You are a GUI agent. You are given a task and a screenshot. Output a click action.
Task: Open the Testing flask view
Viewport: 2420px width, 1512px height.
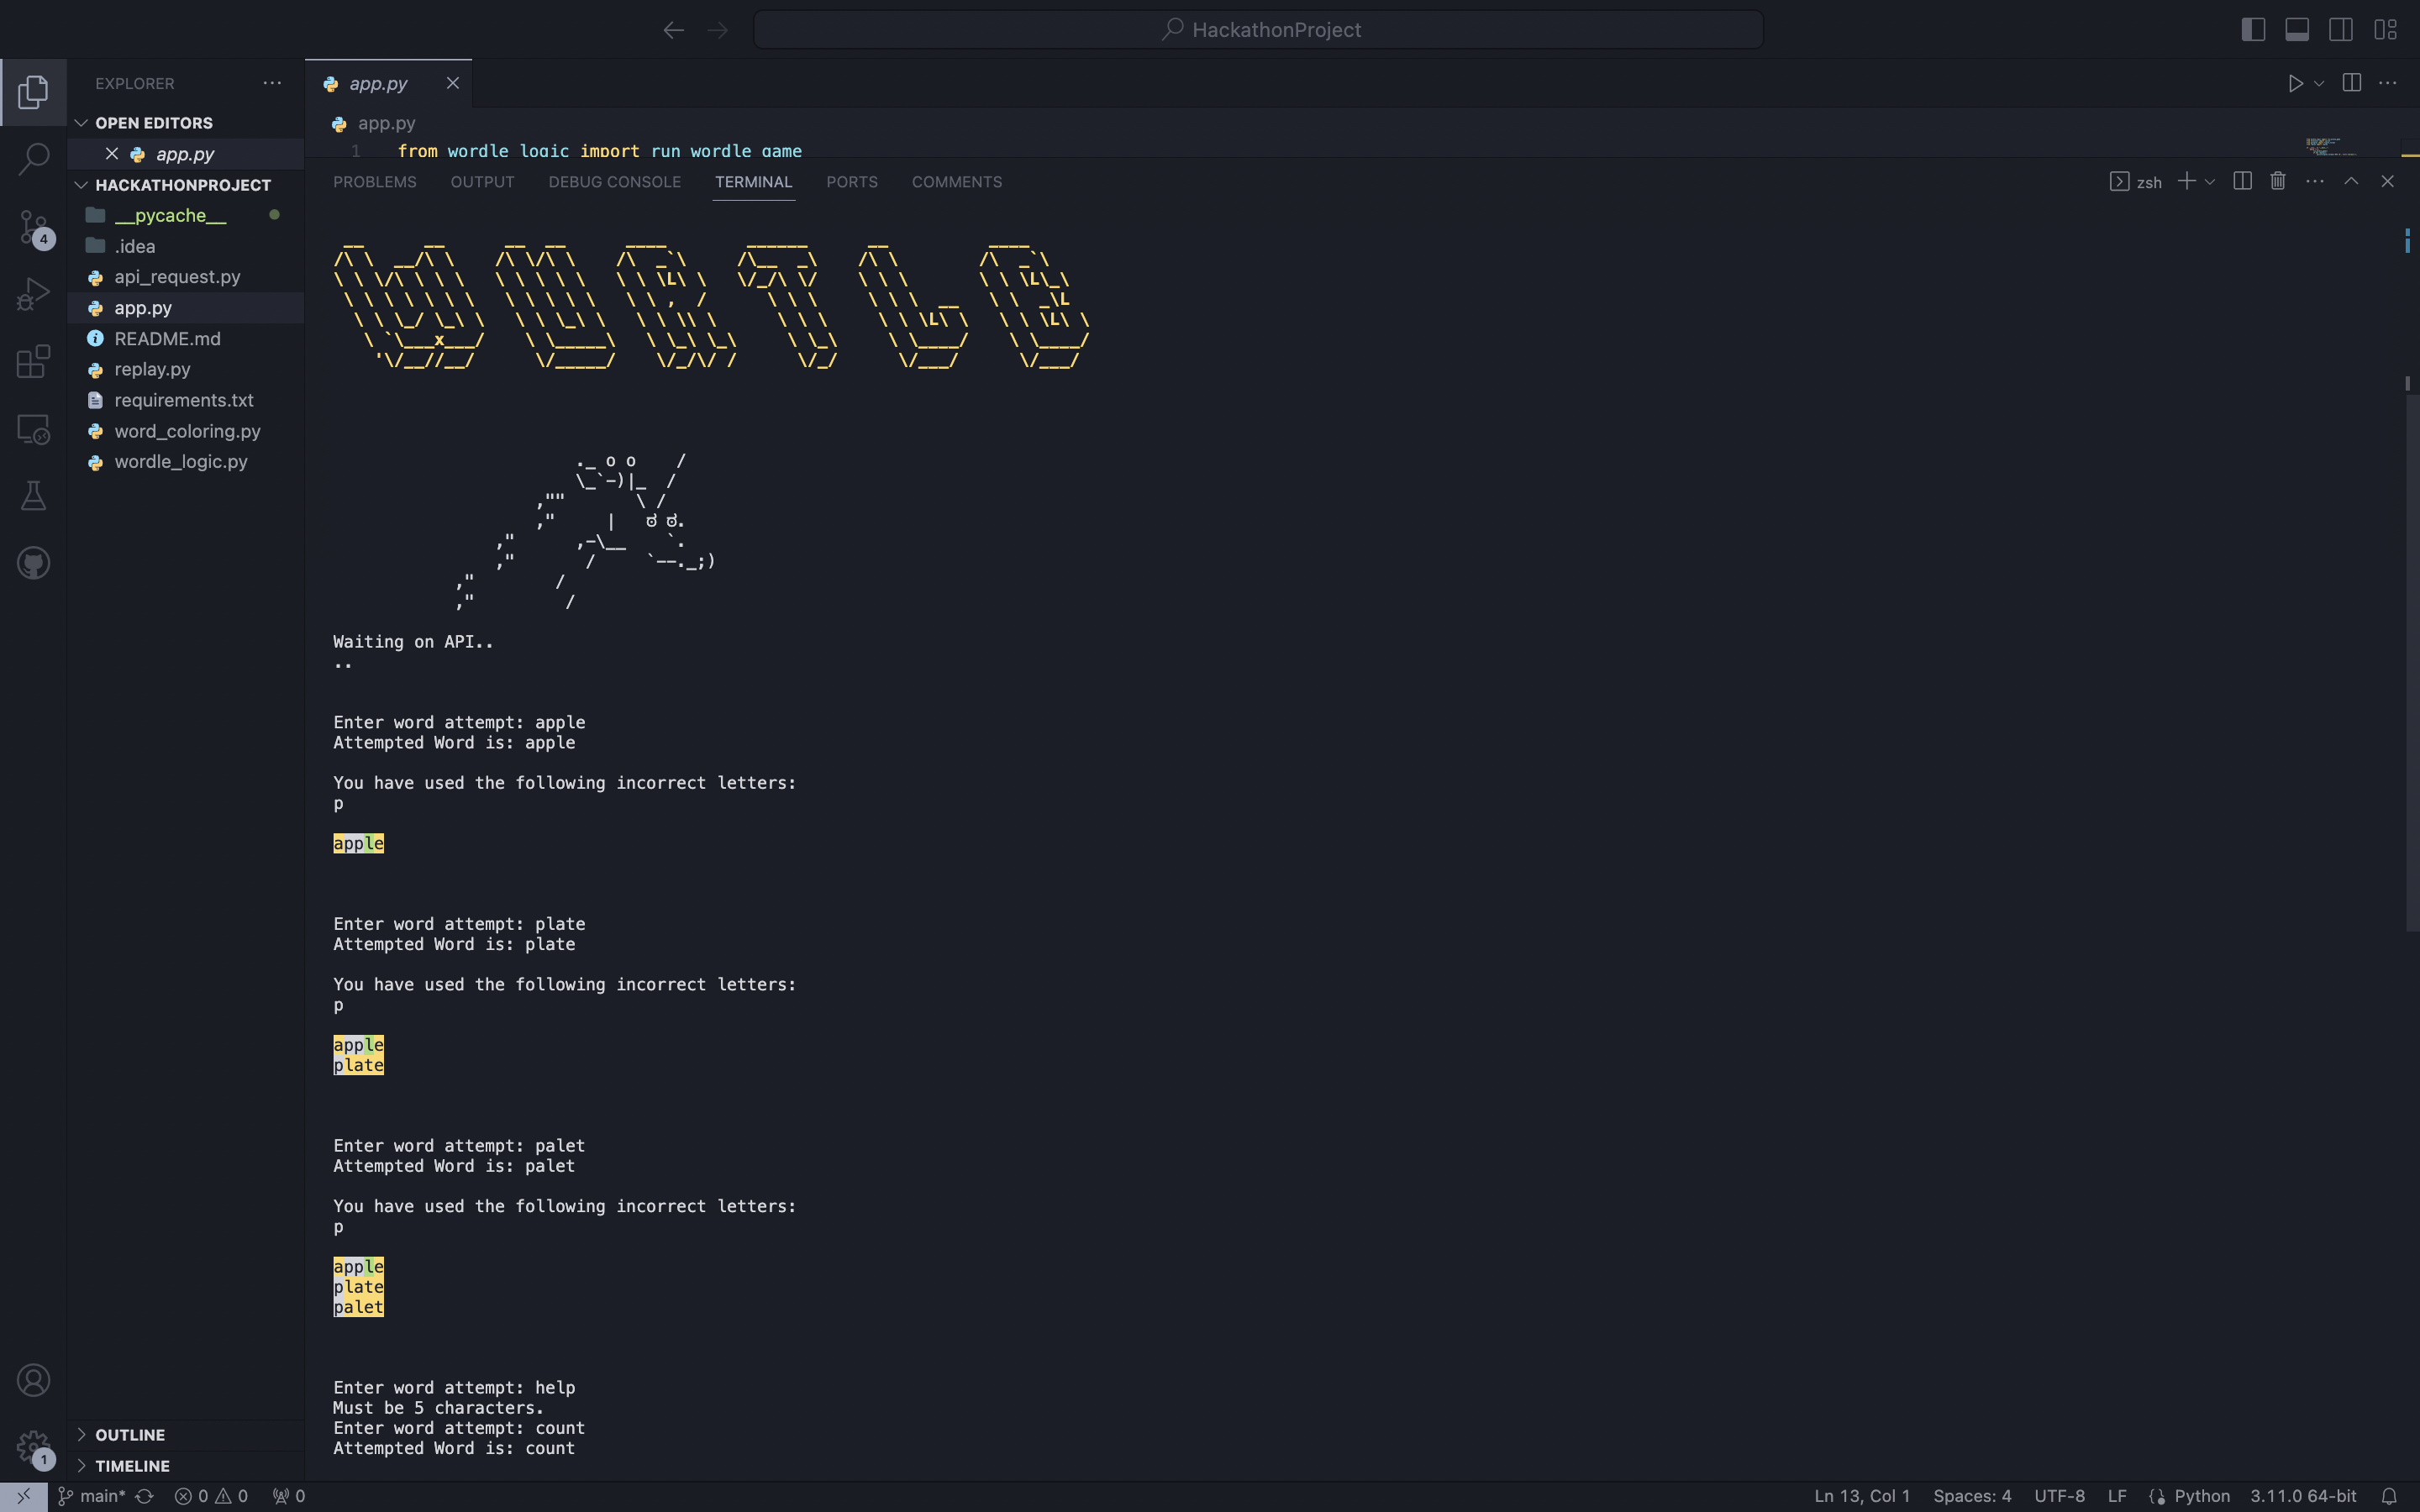(x=33, y=495)
